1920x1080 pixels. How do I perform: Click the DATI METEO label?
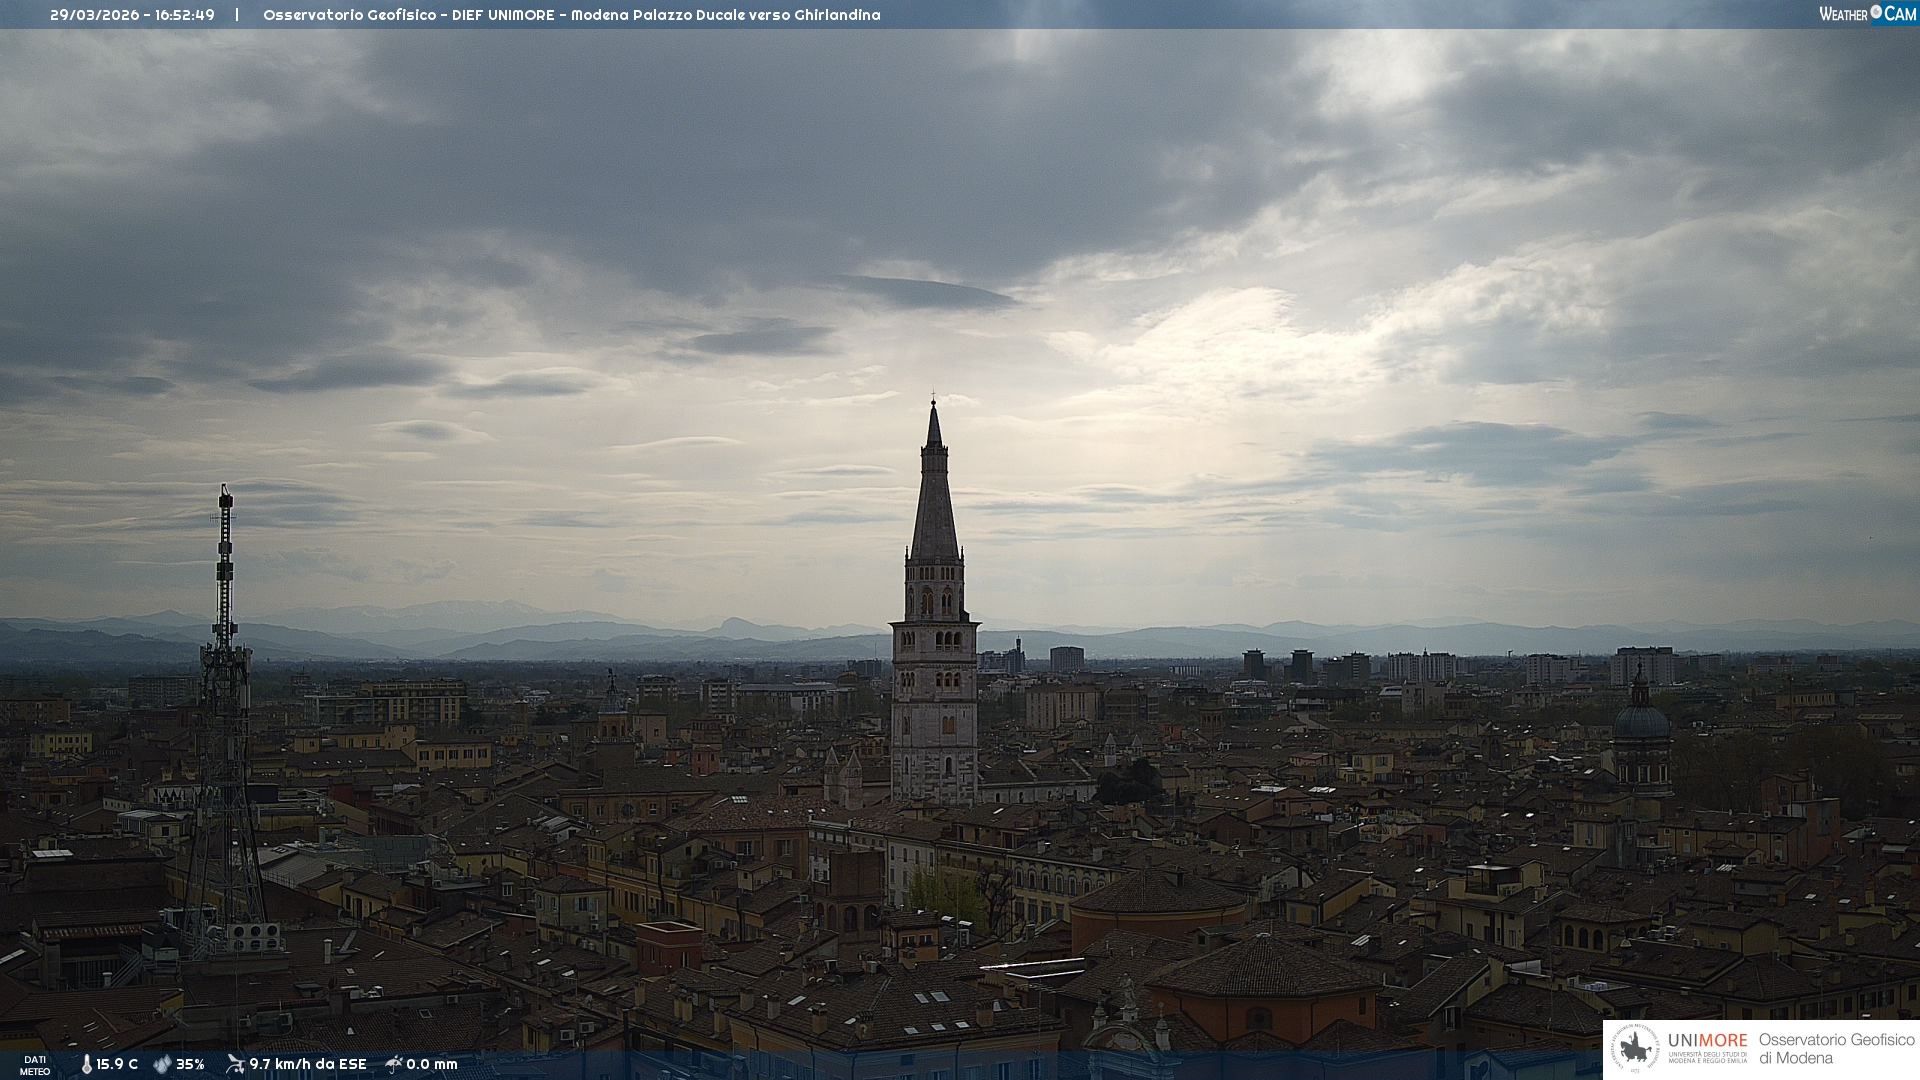(x=35, y=1065)
